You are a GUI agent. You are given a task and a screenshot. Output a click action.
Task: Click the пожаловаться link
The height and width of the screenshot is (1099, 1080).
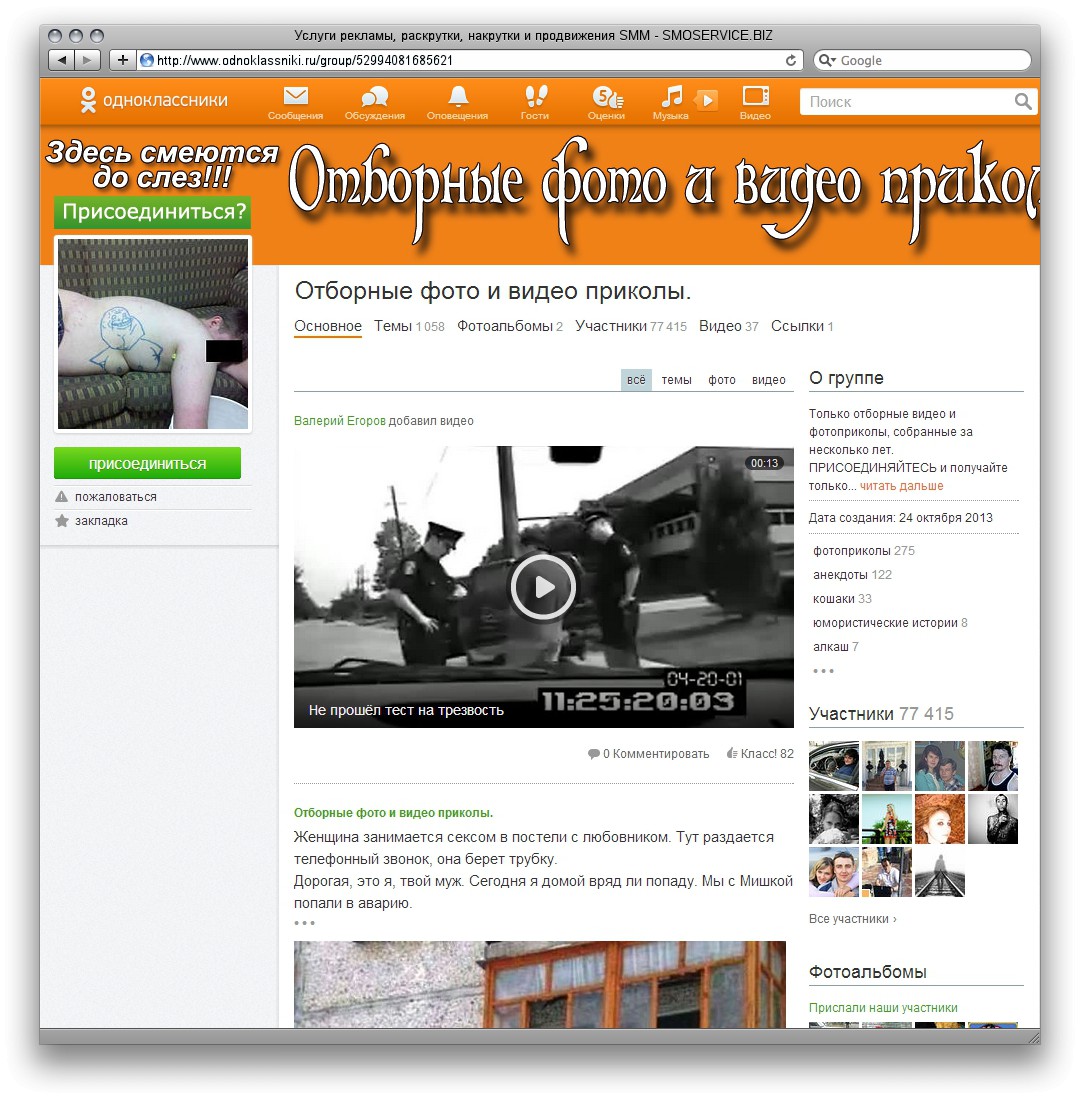click(x=116, y=496)
